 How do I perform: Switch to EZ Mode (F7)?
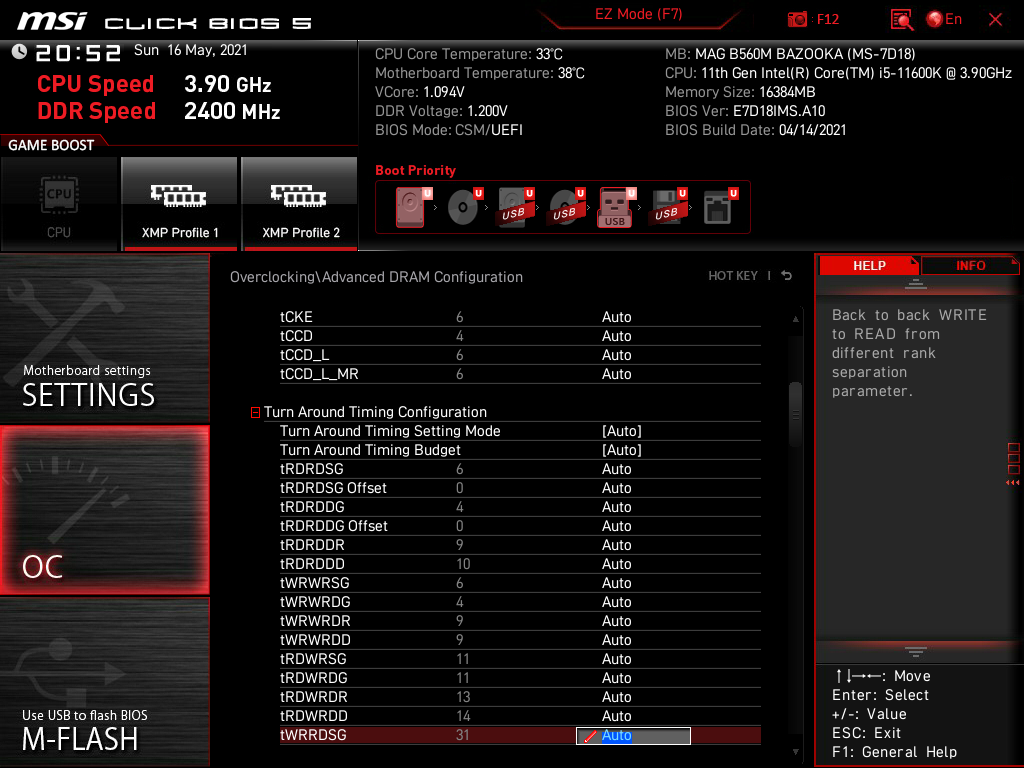tap(639, 14)
